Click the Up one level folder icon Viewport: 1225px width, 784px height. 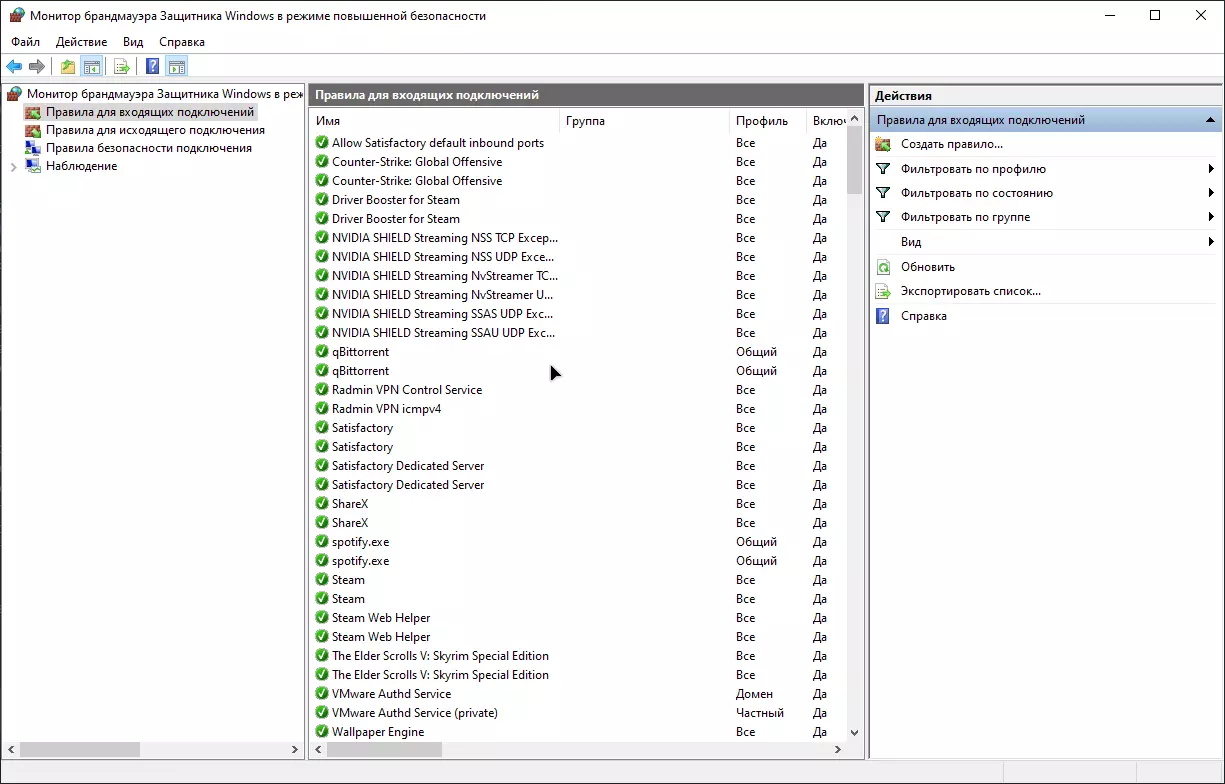point(68,67)
